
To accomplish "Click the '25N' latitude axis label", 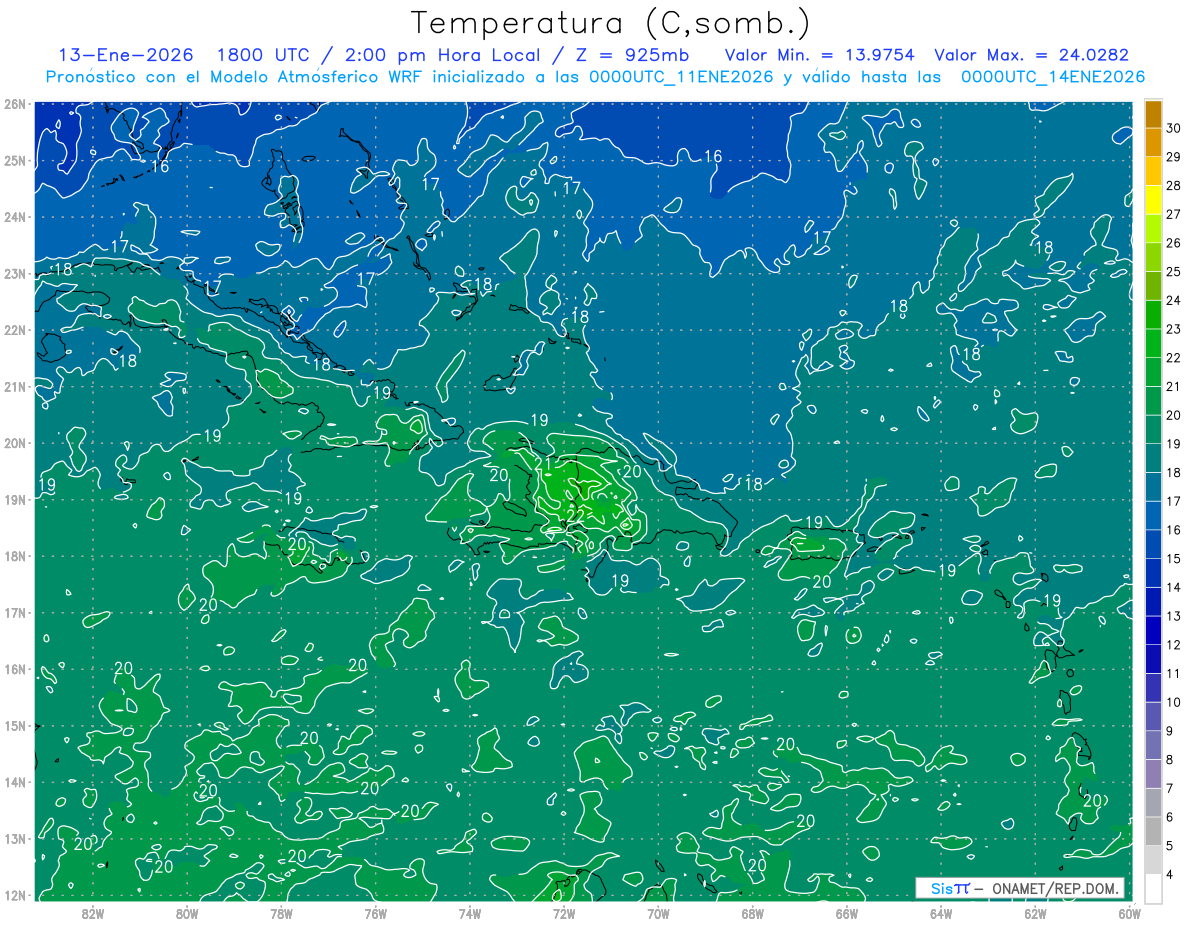I will coord(15,161).
